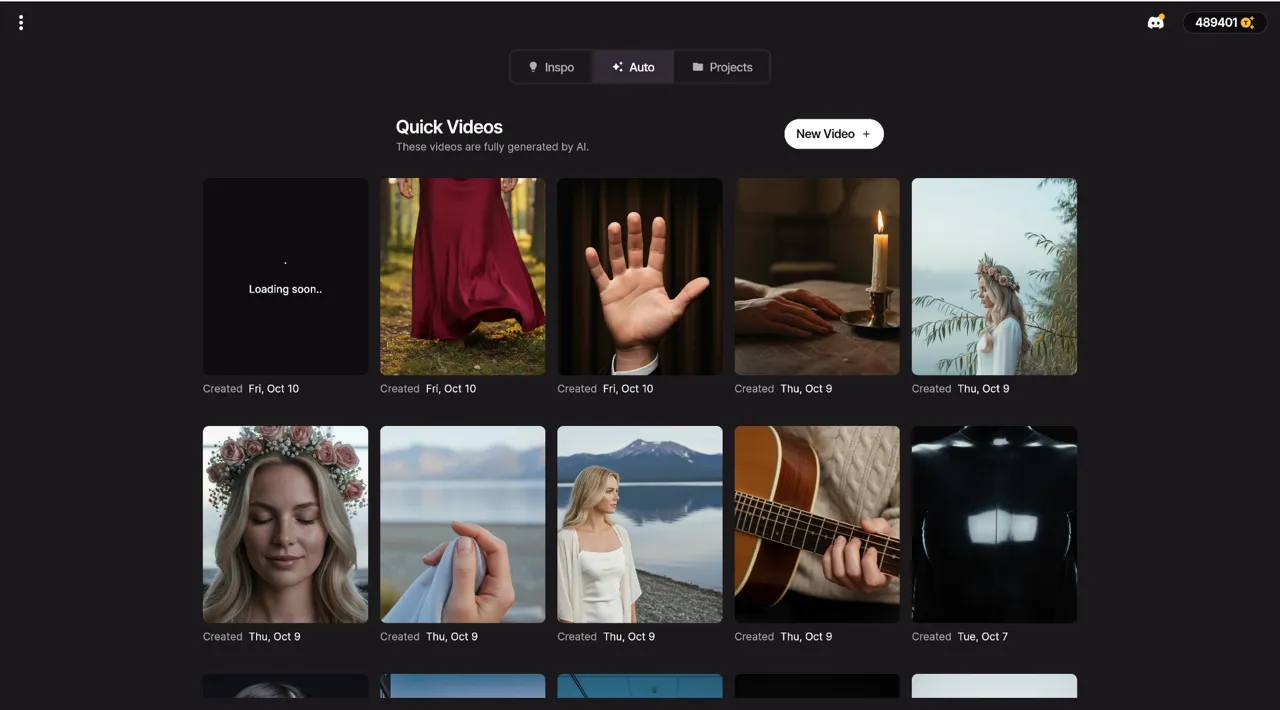
Task: Open the guitar playing video thumbnail
Action: tap(816, 524)
